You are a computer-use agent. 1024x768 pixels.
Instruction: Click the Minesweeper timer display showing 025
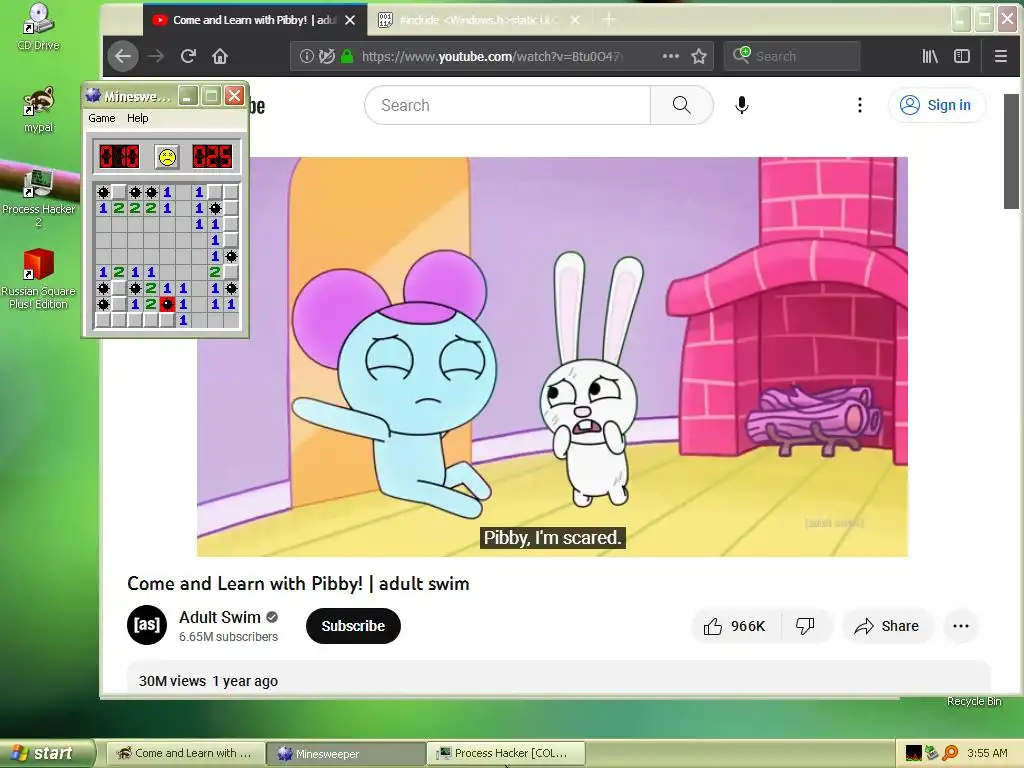point(212,157)
